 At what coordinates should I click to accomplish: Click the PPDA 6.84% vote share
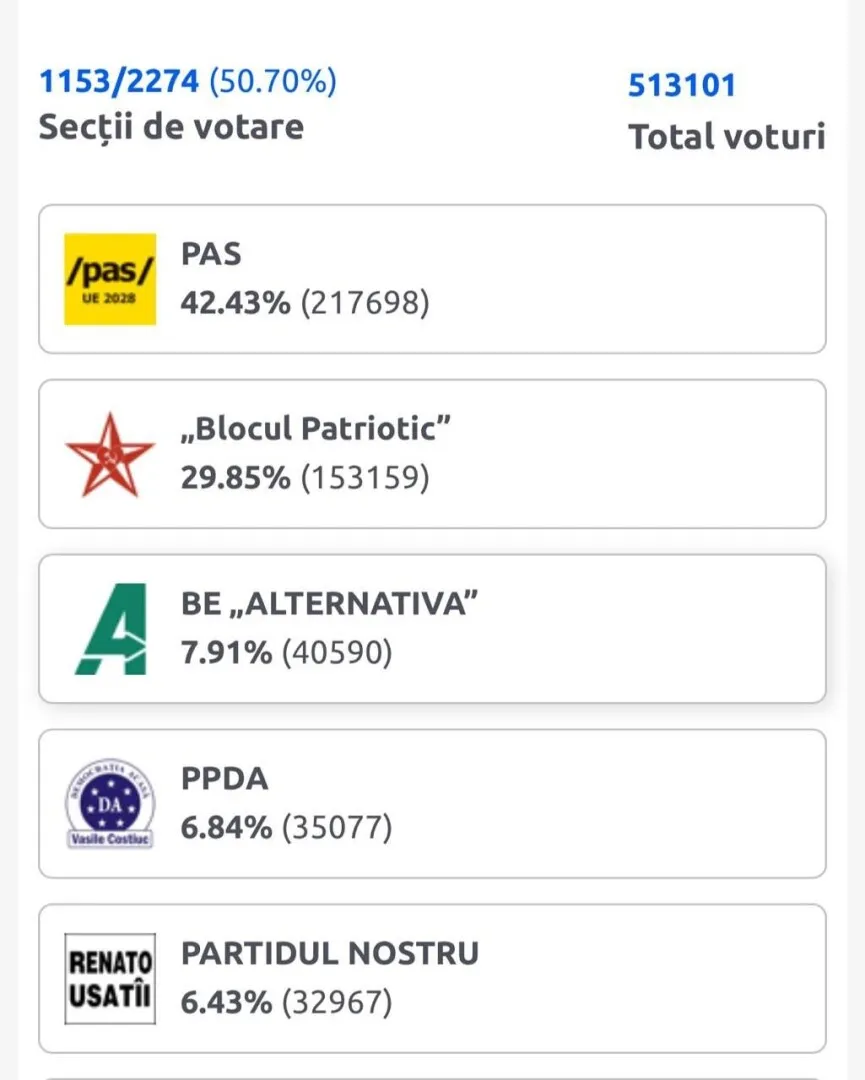point(226,828)
